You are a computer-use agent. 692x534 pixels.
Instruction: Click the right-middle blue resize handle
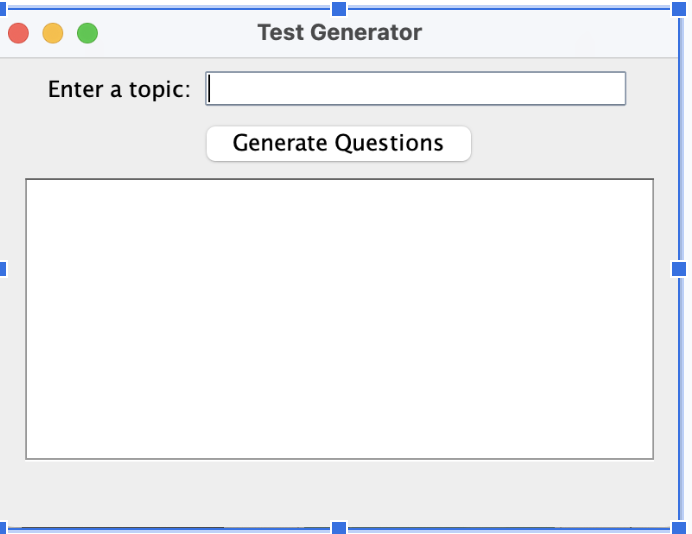(x=680, y=268)
